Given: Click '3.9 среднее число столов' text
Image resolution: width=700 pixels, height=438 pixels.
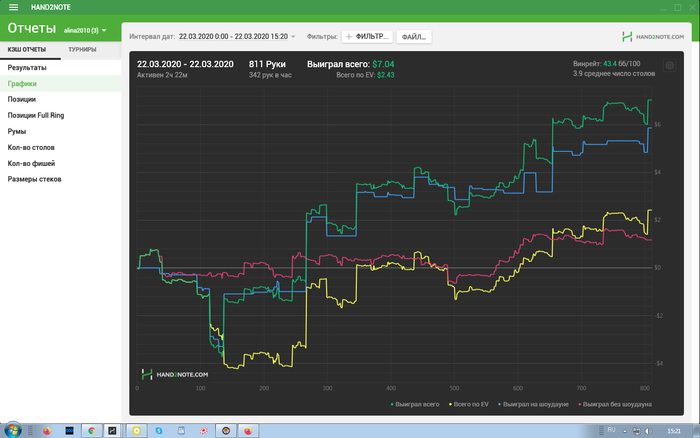Looking at the screenshot, I should pyautogui.click(x=614, y=74).
